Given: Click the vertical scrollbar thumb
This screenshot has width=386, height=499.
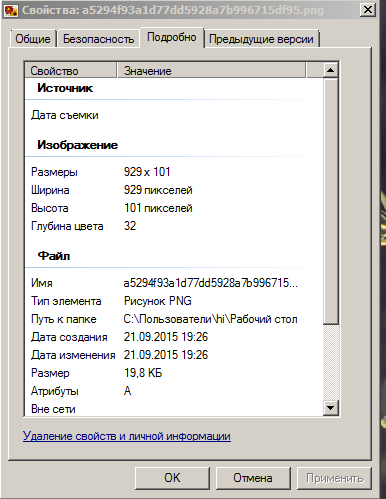Looking at the screenshot, I should click(x=330, y=201).
